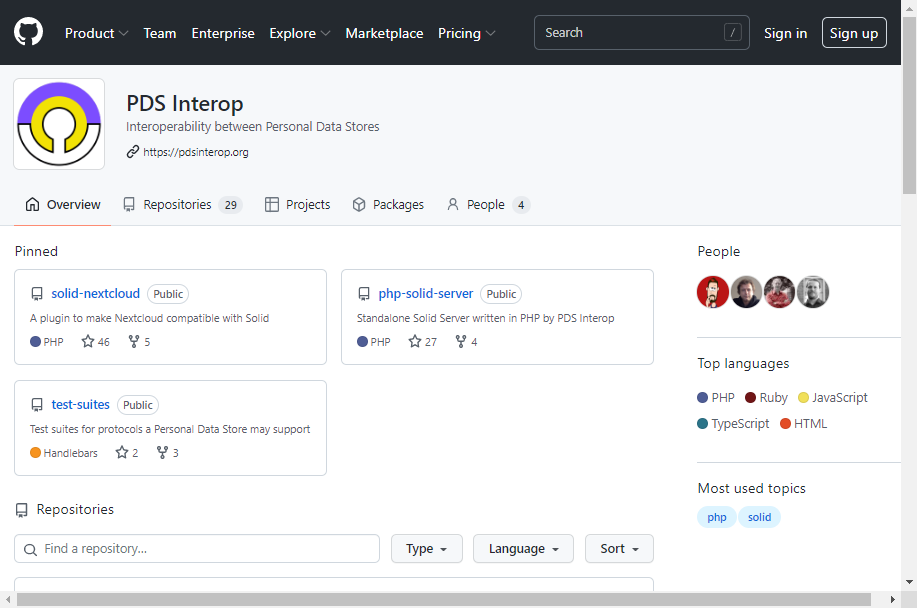The width and height of the screenshot is (917, 608).
Task: Open the php-solid-server repository
Action: (426, 293)
